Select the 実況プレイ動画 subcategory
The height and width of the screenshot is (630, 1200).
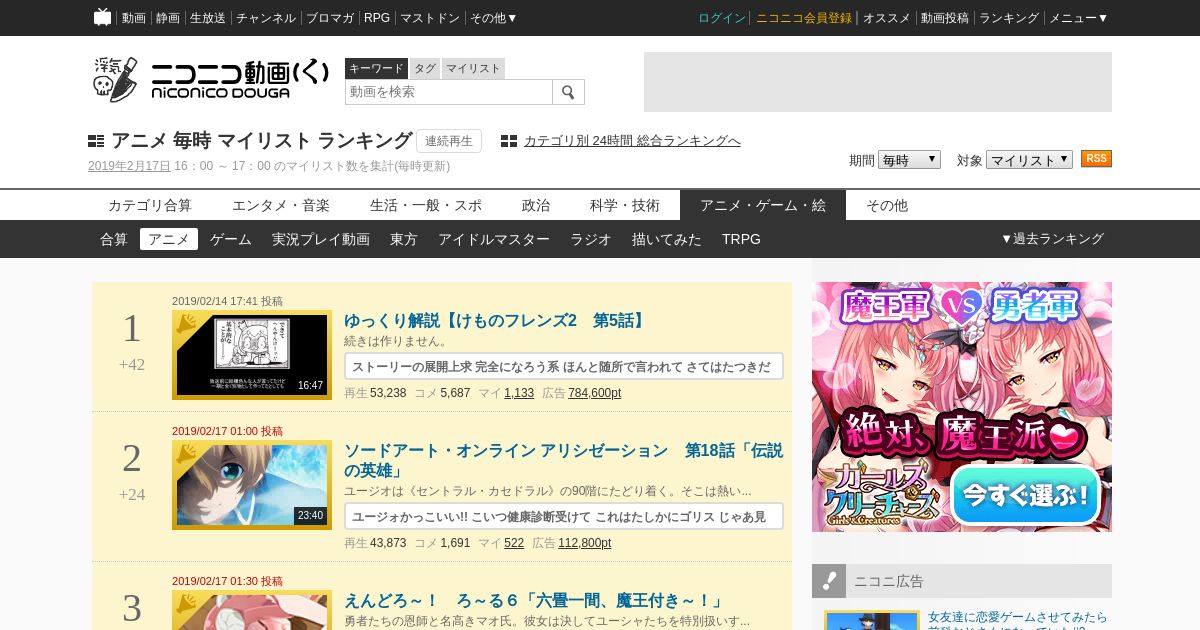point(321,239)
